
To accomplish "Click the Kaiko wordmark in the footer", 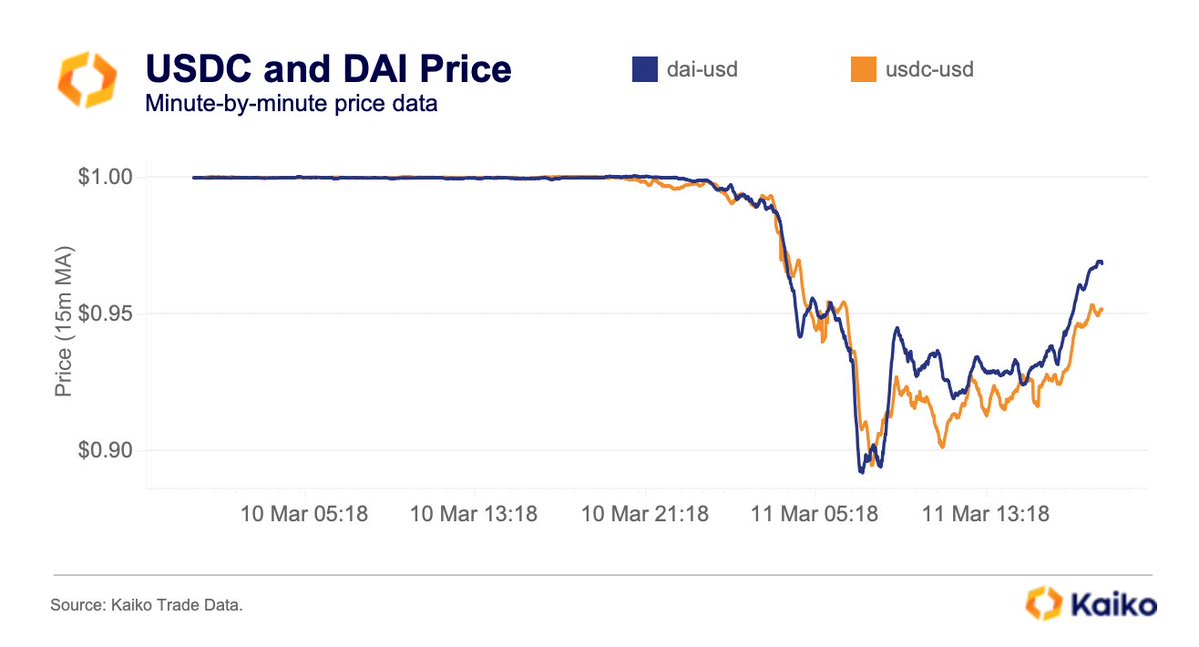I will coord(1113,605).
